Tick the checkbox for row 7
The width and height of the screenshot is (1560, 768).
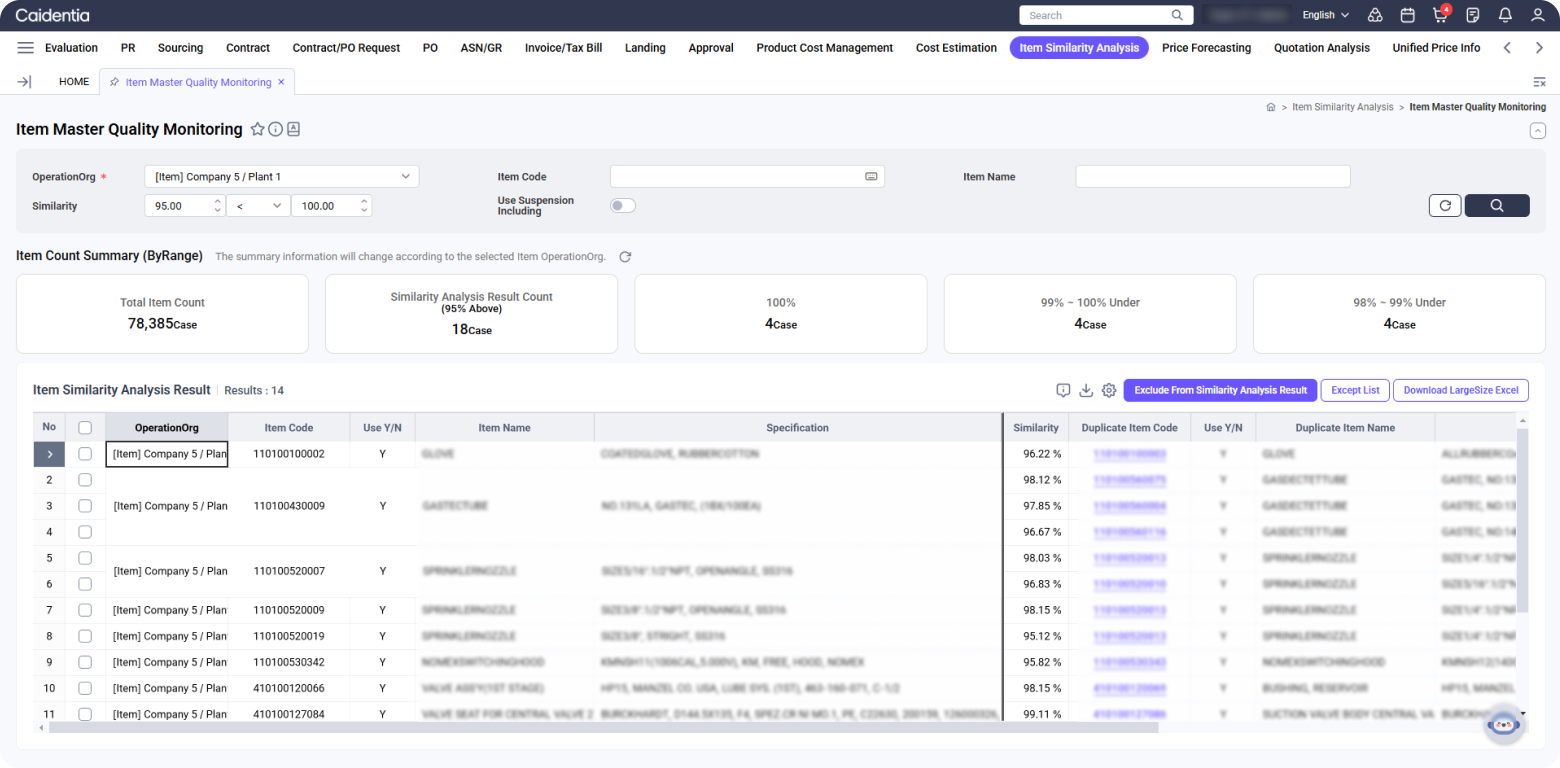(85, 610)
